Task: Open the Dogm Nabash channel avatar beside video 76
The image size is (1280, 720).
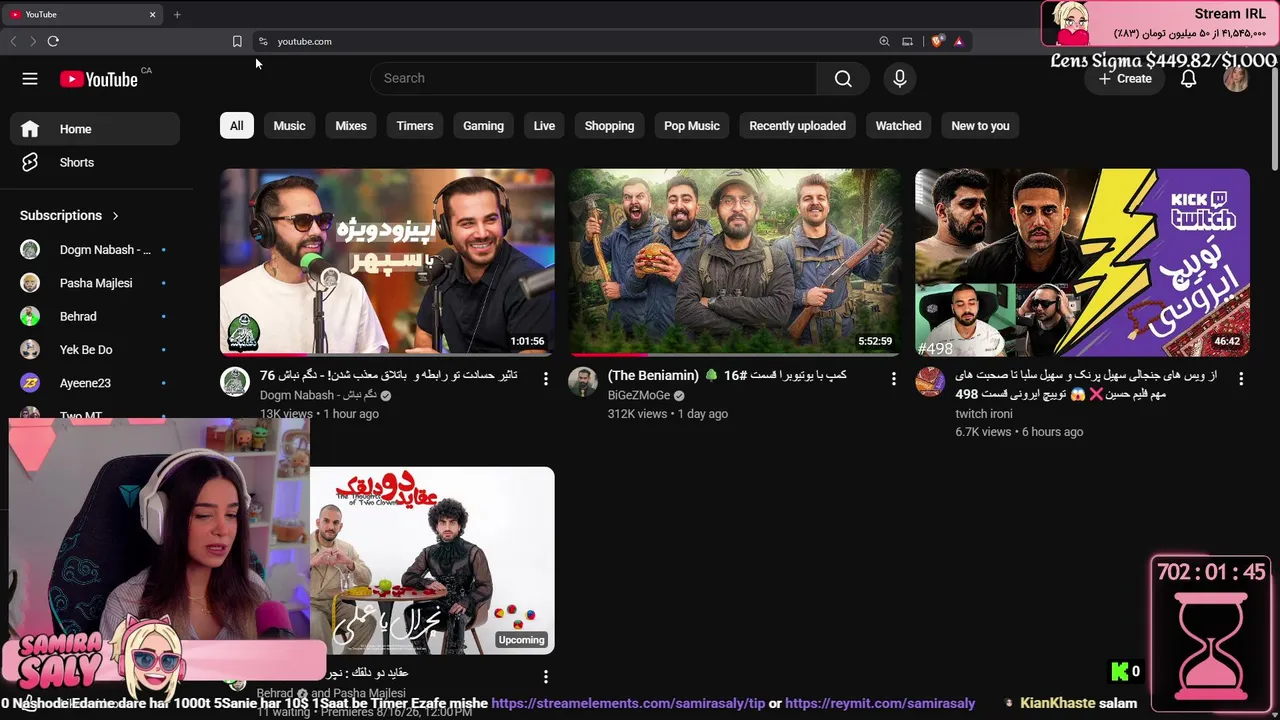Action: click(235, 382)
